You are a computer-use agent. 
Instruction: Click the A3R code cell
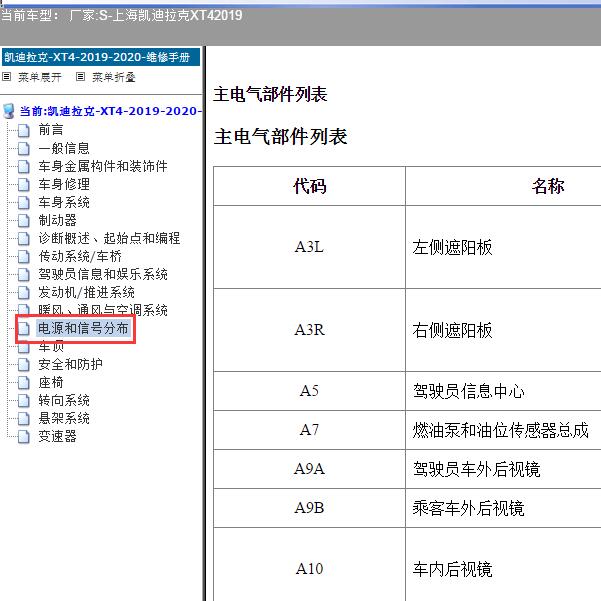point(309,330)
